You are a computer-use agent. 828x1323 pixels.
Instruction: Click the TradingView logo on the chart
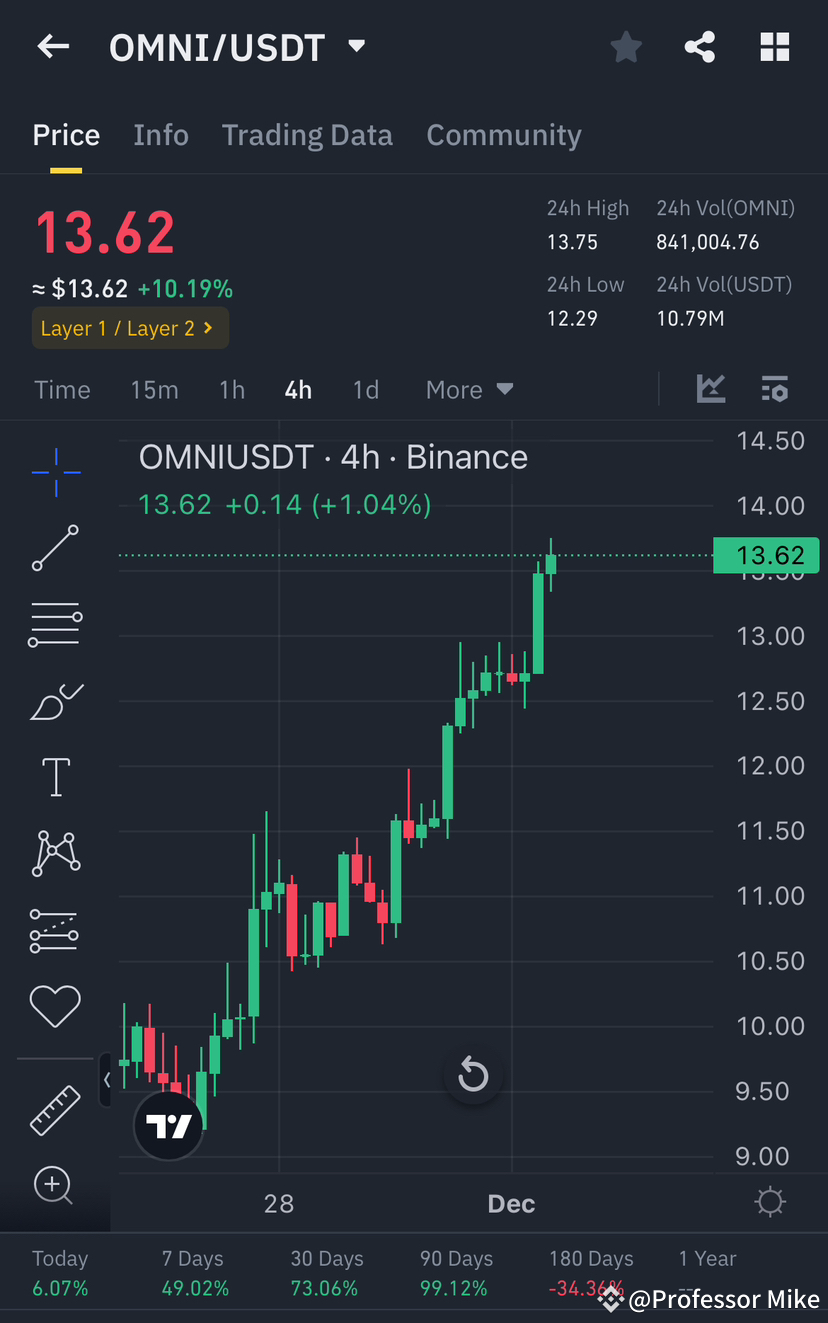(168, 1125)
